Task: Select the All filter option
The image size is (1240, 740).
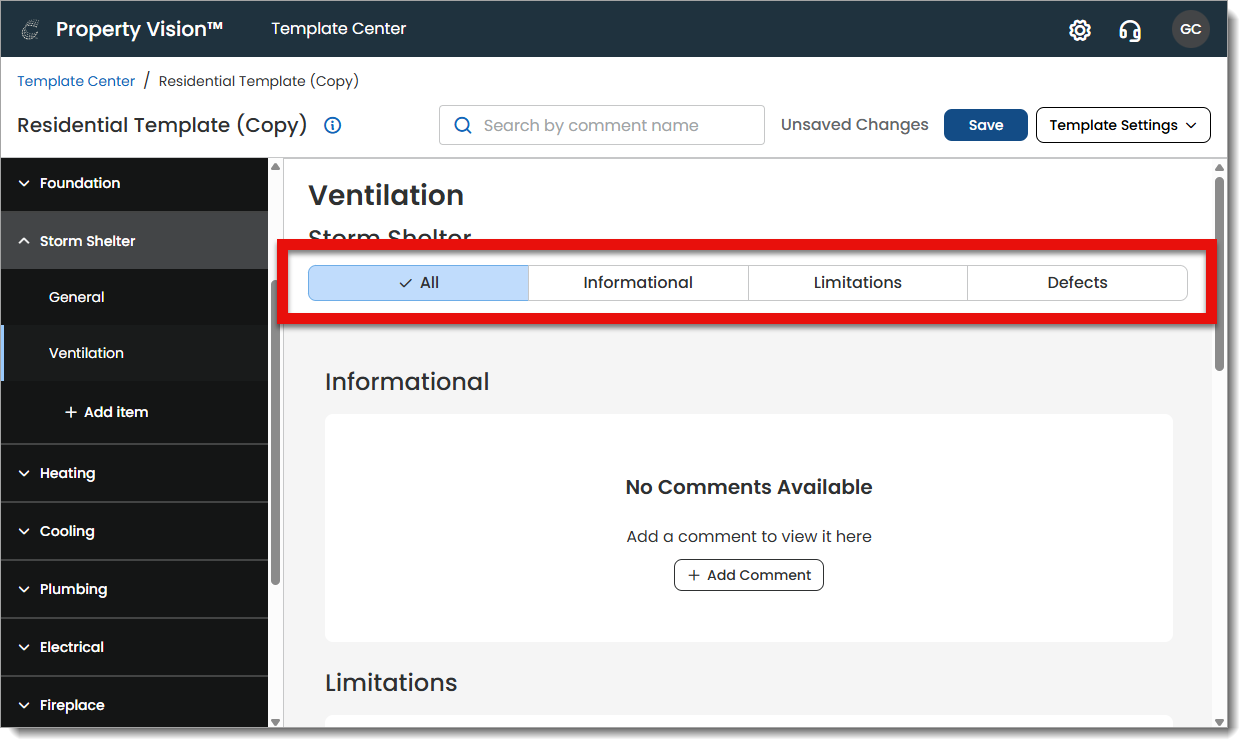Action: (418, 283)
